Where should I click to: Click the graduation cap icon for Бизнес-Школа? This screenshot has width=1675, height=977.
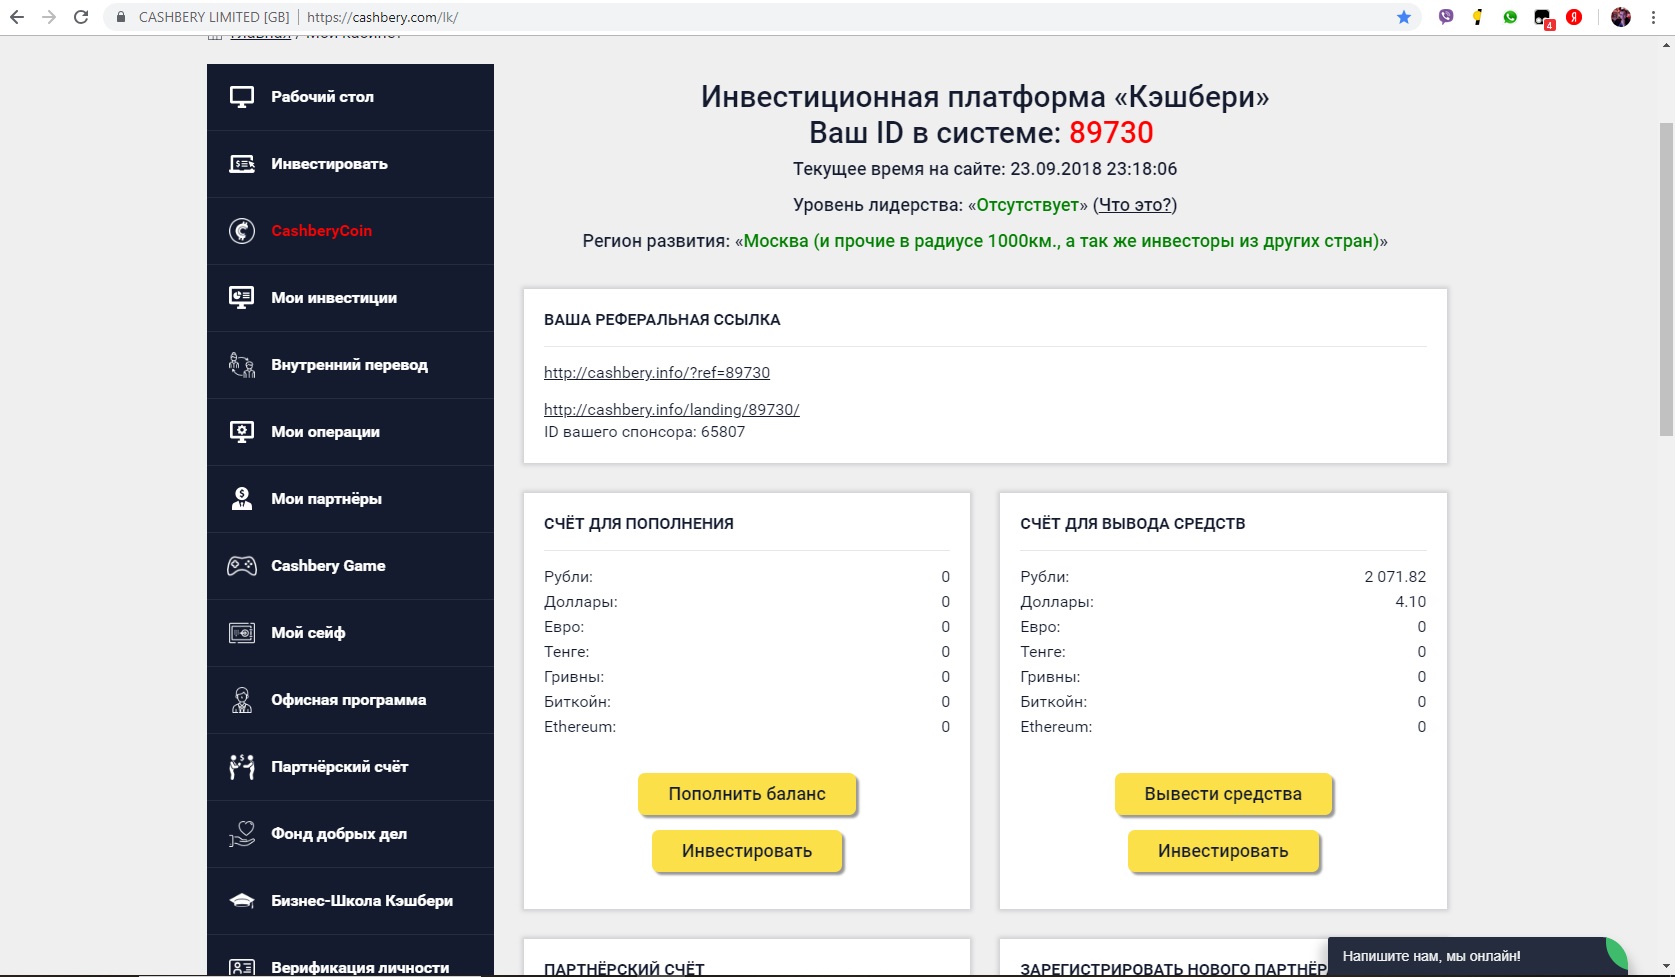tap(242, 901)
